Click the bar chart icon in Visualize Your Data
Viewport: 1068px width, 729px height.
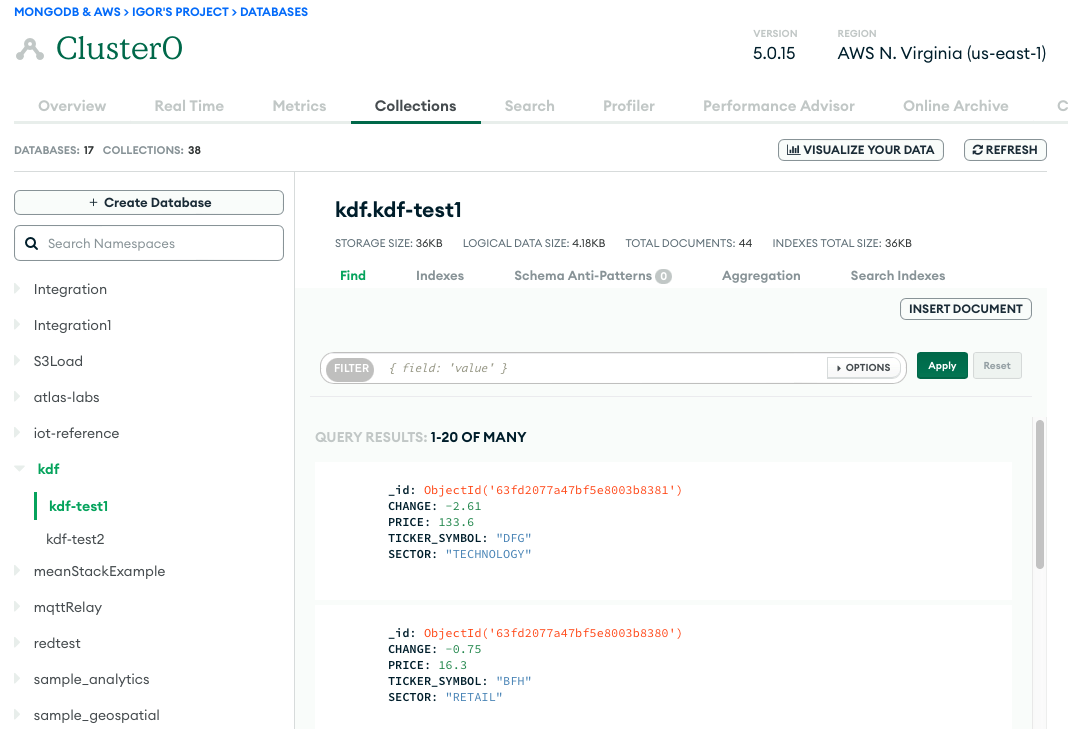(x=794, y=150)
